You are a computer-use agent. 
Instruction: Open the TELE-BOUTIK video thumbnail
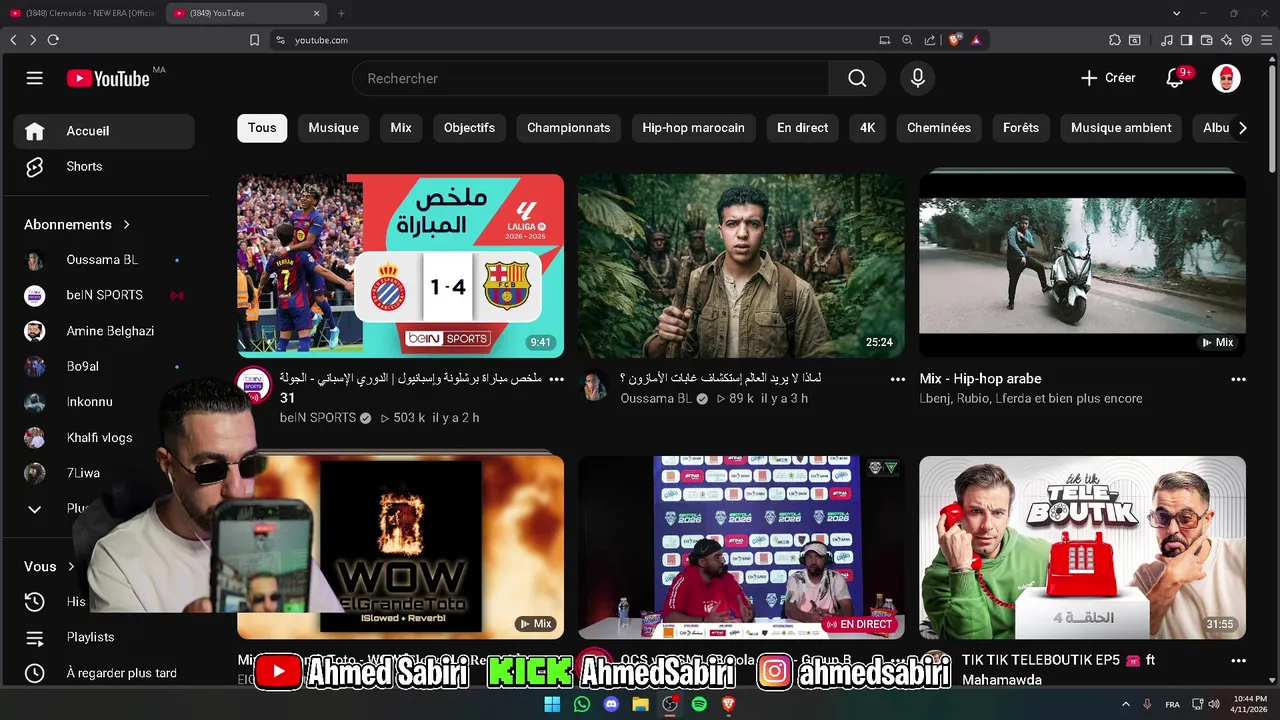1082,548
